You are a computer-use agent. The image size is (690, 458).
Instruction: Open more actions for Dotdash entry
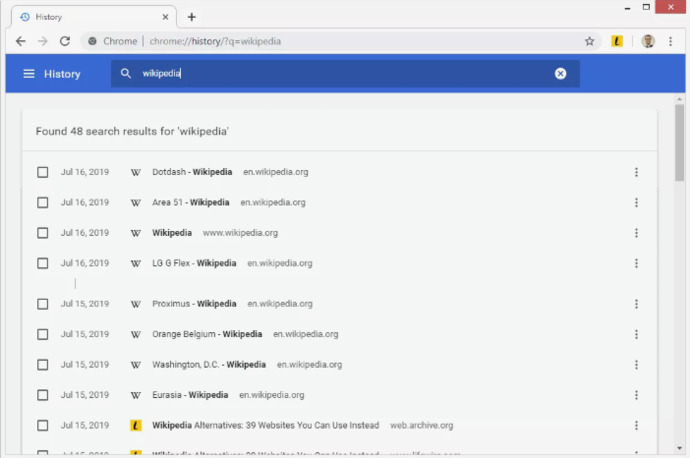pyautogui.click(x=636, y=172)
